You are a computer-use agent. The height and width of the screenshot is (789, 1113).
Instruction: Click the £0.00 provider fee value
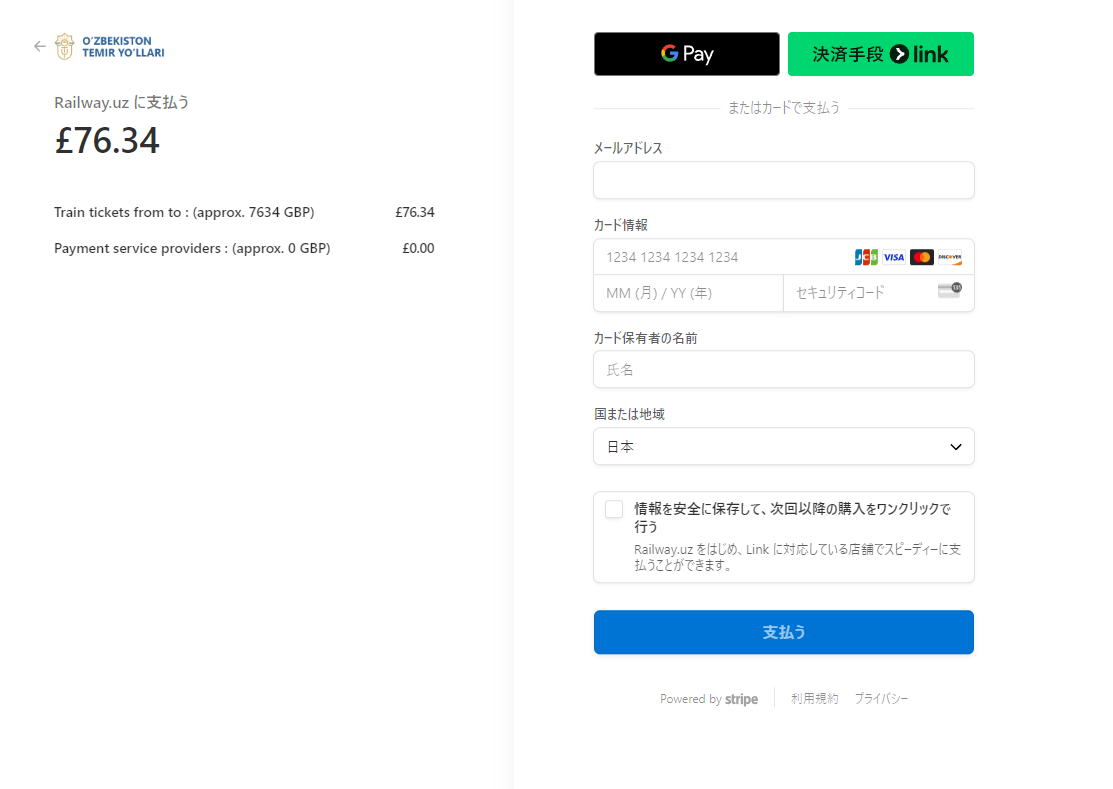point(418,248)
